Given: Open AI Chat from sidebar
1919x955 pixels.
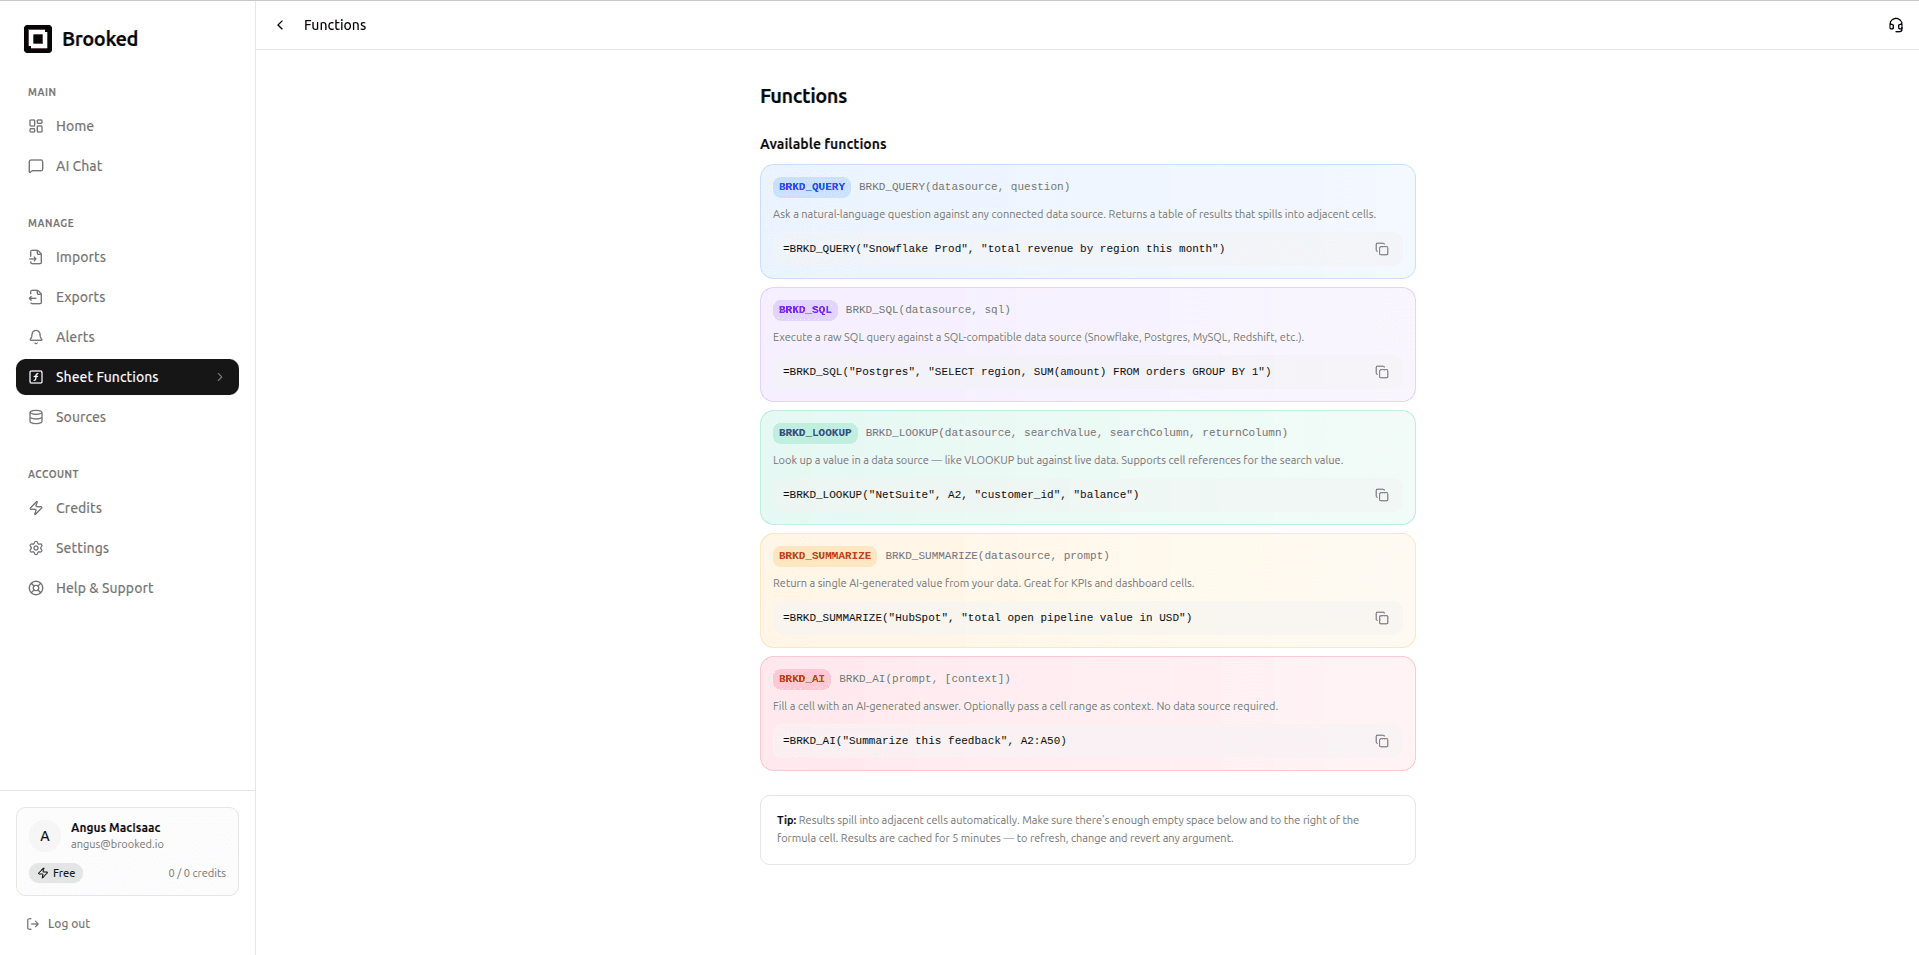Looking at the screenshot, I should [127, 166].
